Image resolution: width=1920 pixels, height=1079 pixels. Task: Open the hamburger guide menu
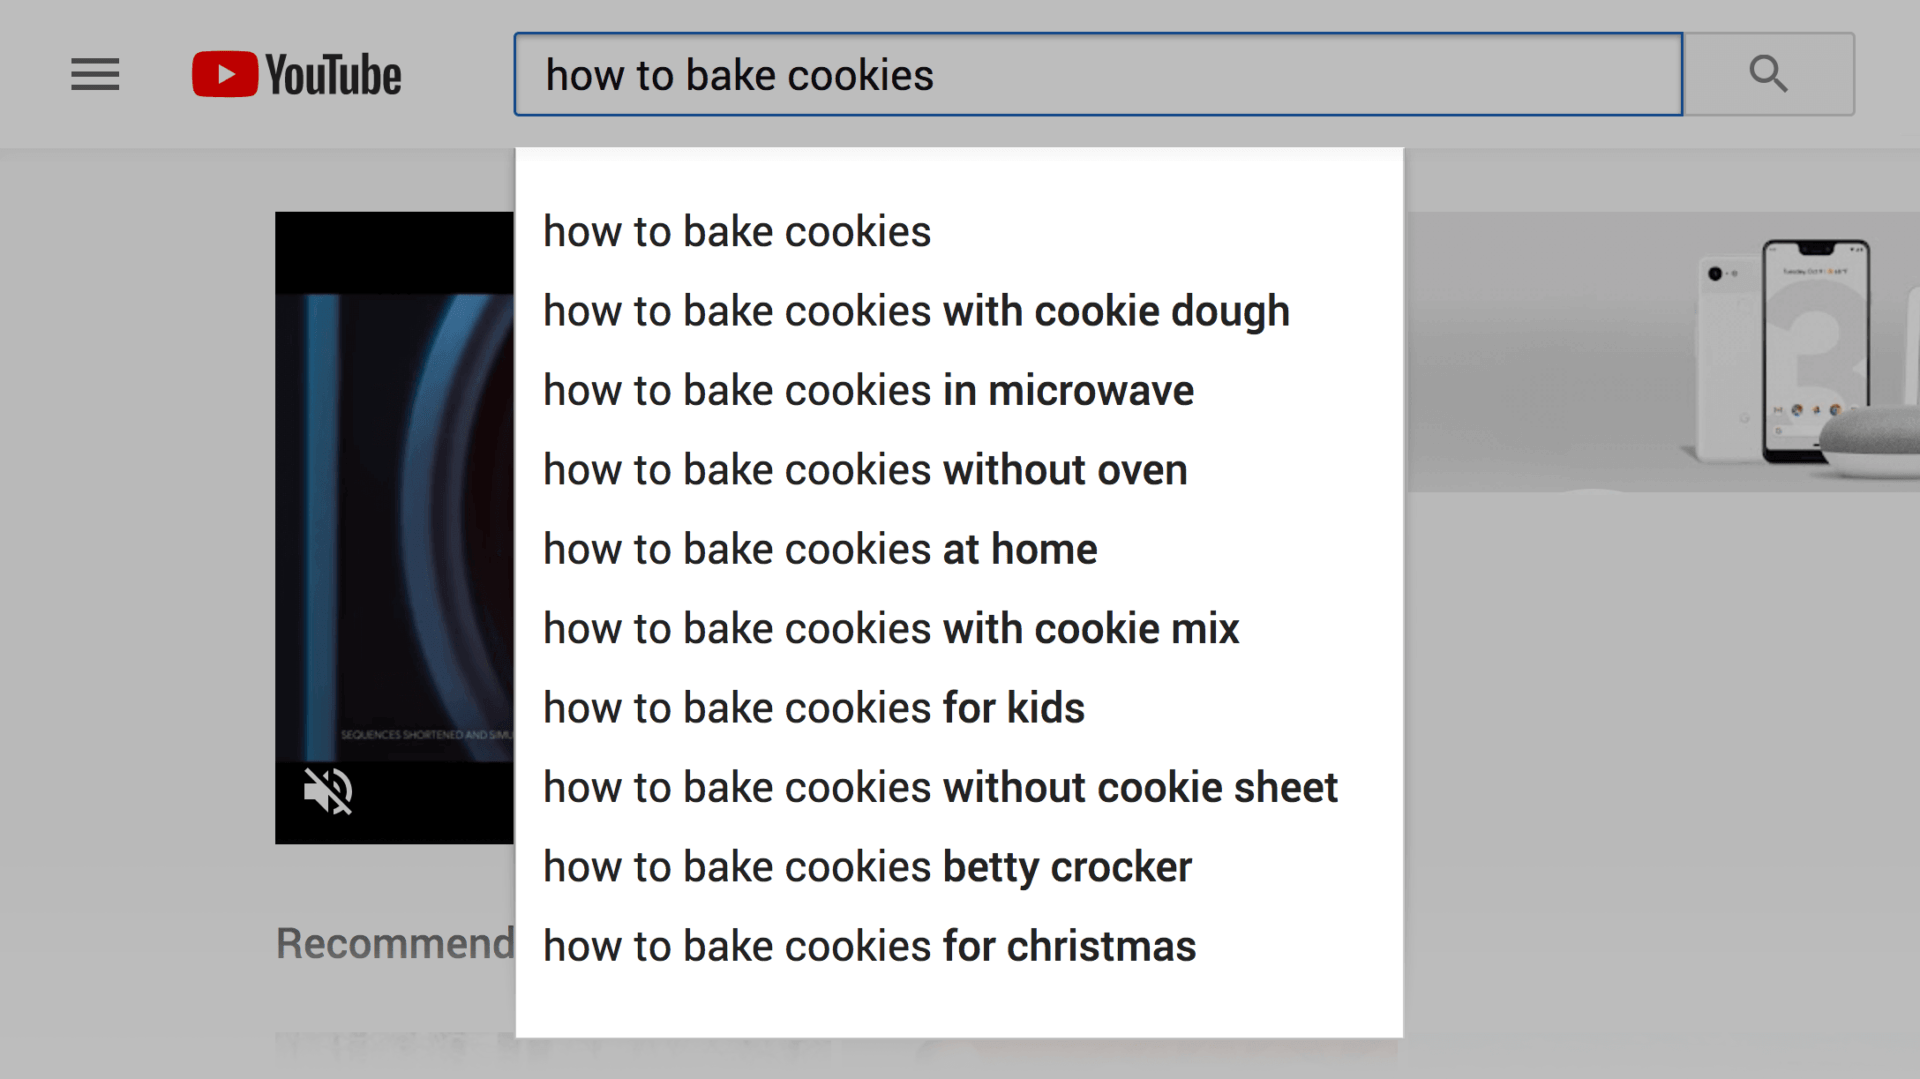coord(95,75)
